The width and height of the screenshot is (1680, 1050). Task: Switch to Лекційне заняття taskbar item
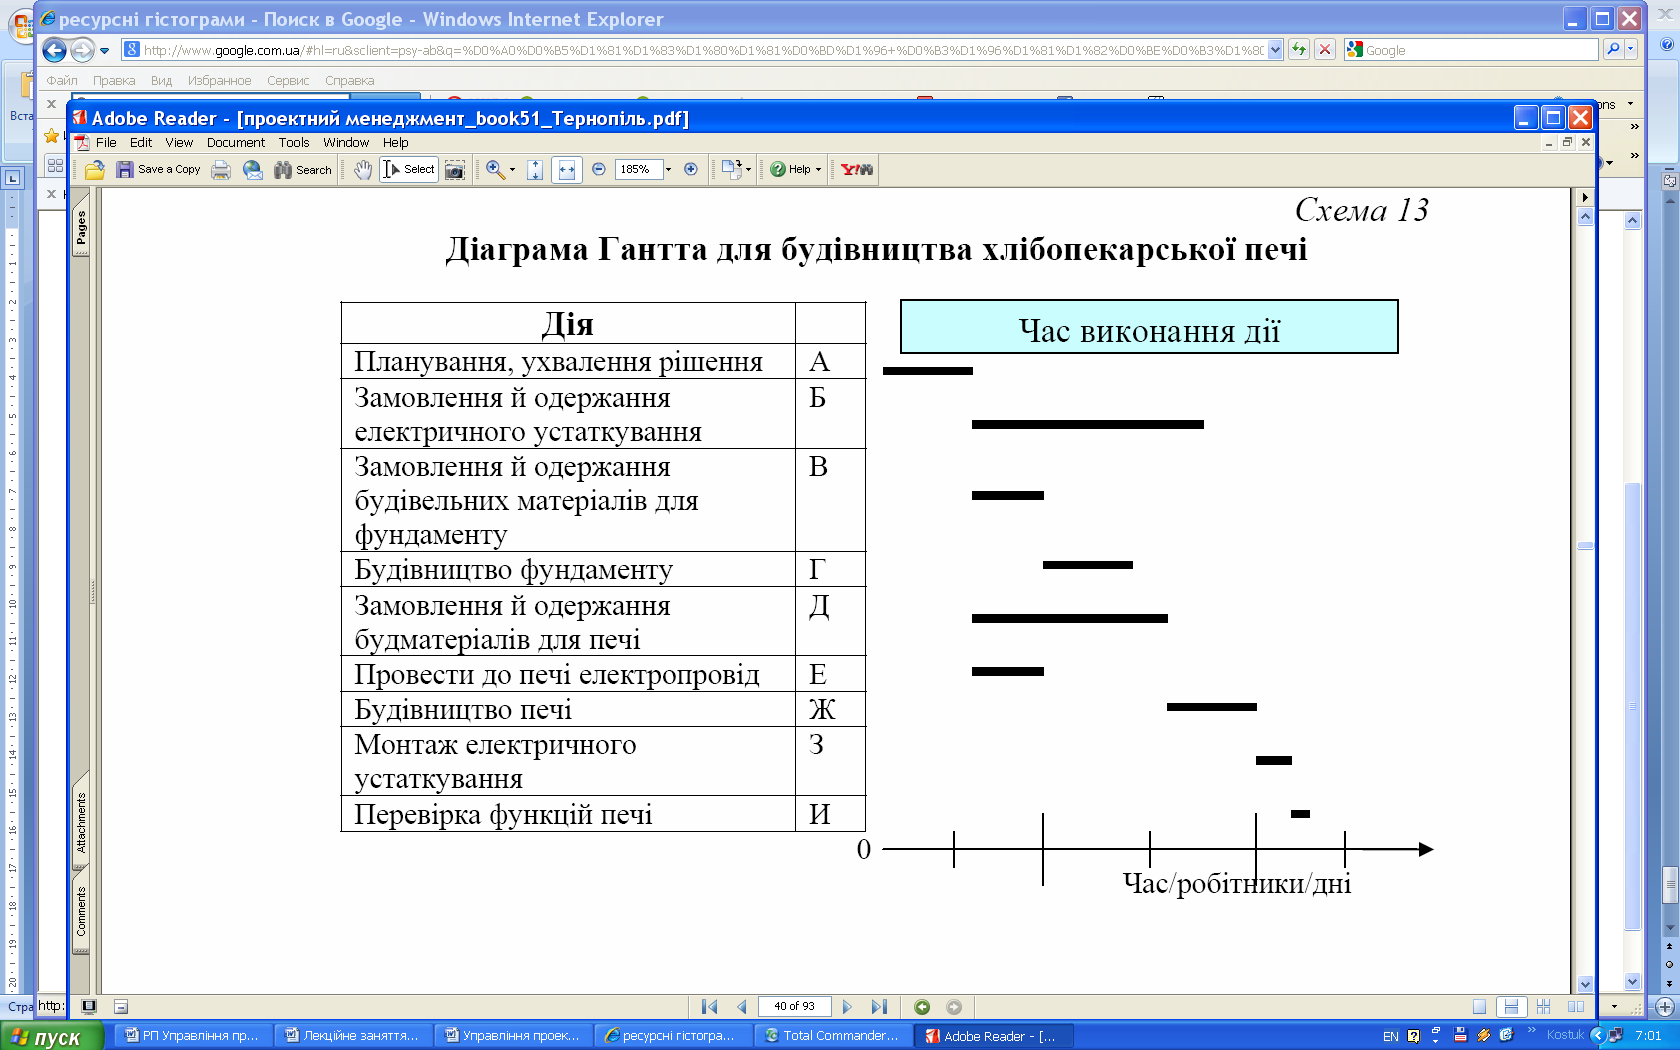click(353, 1036)
